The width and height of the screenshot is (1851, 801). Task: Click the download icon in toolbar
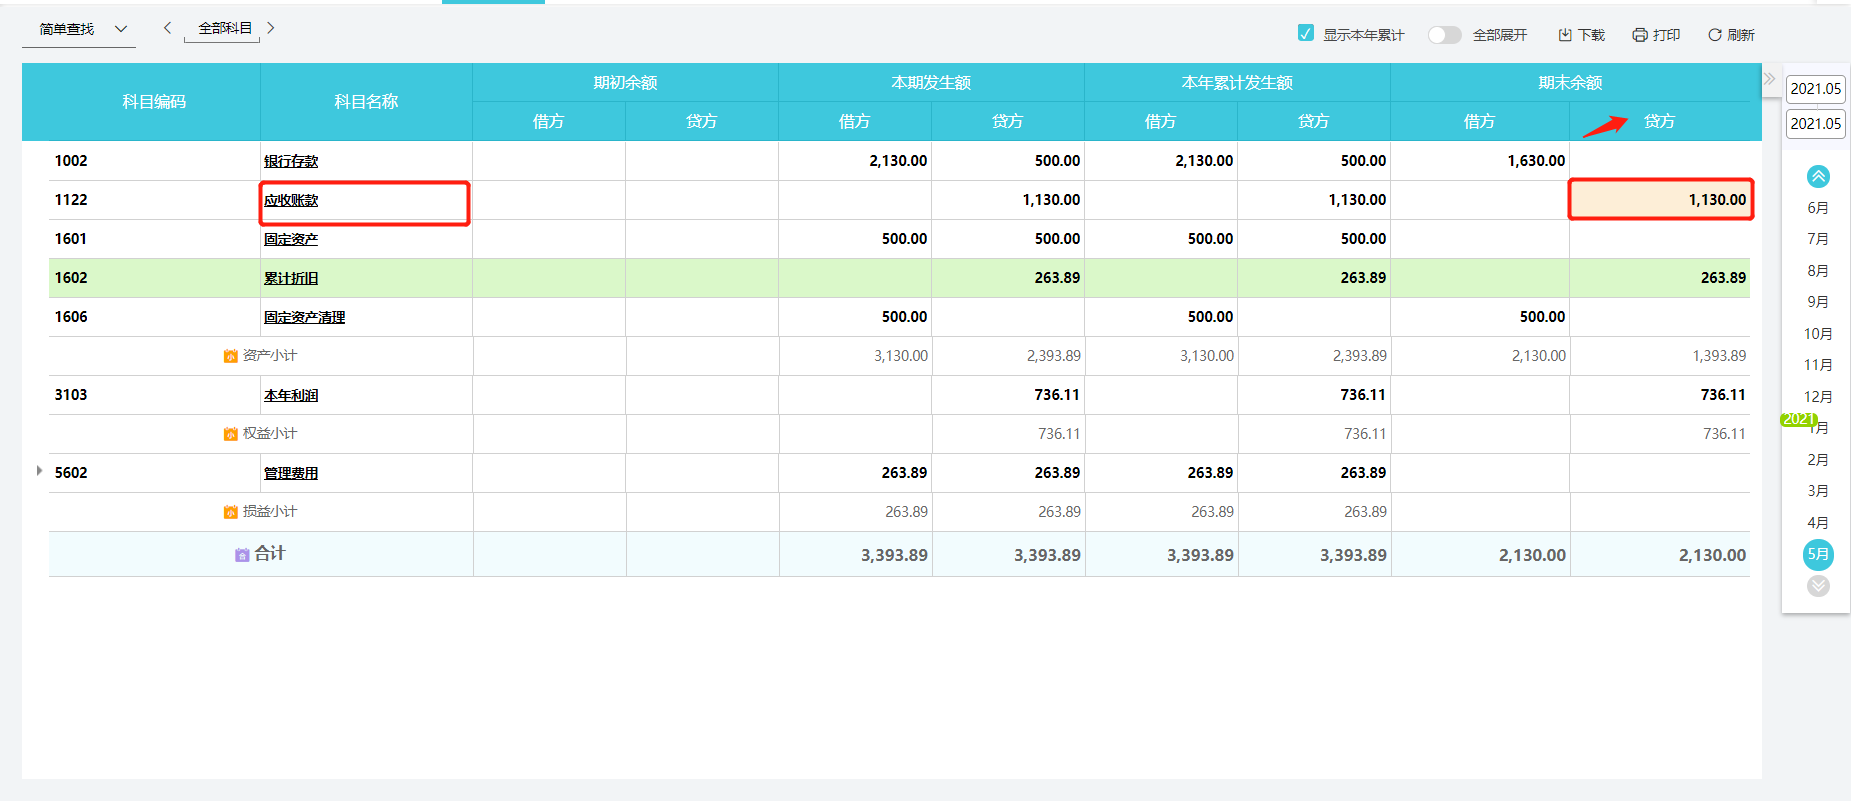click(1565, 35)
